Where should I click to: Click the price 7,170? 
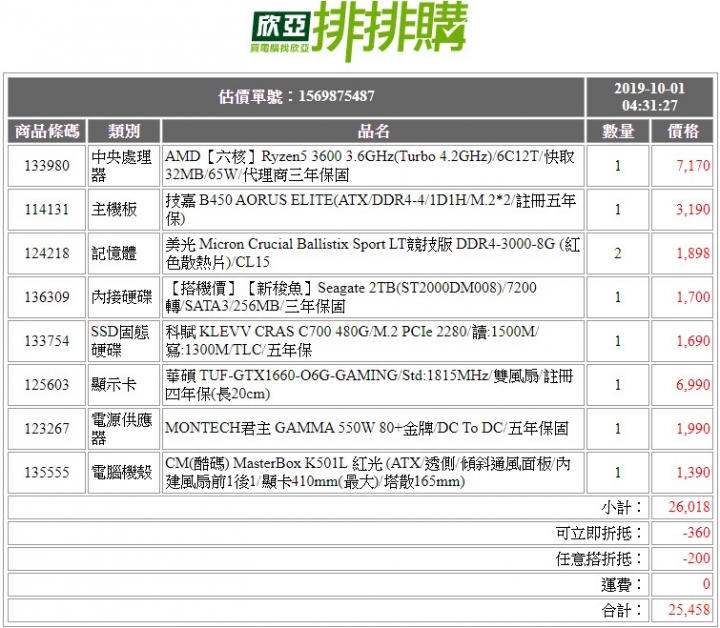point(693,165)
